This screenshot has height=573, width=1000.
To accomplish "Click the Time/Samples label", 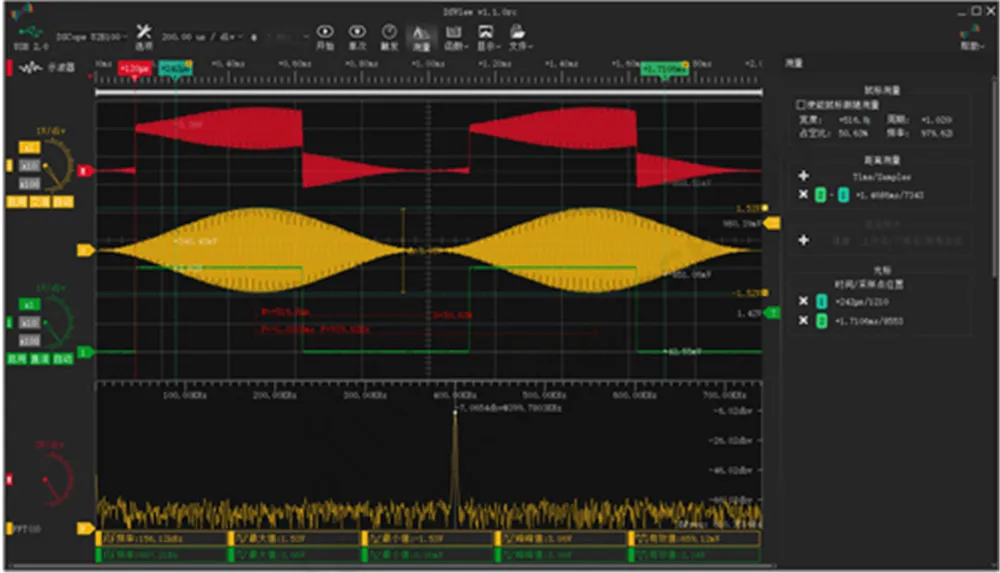I will [882, 177].
